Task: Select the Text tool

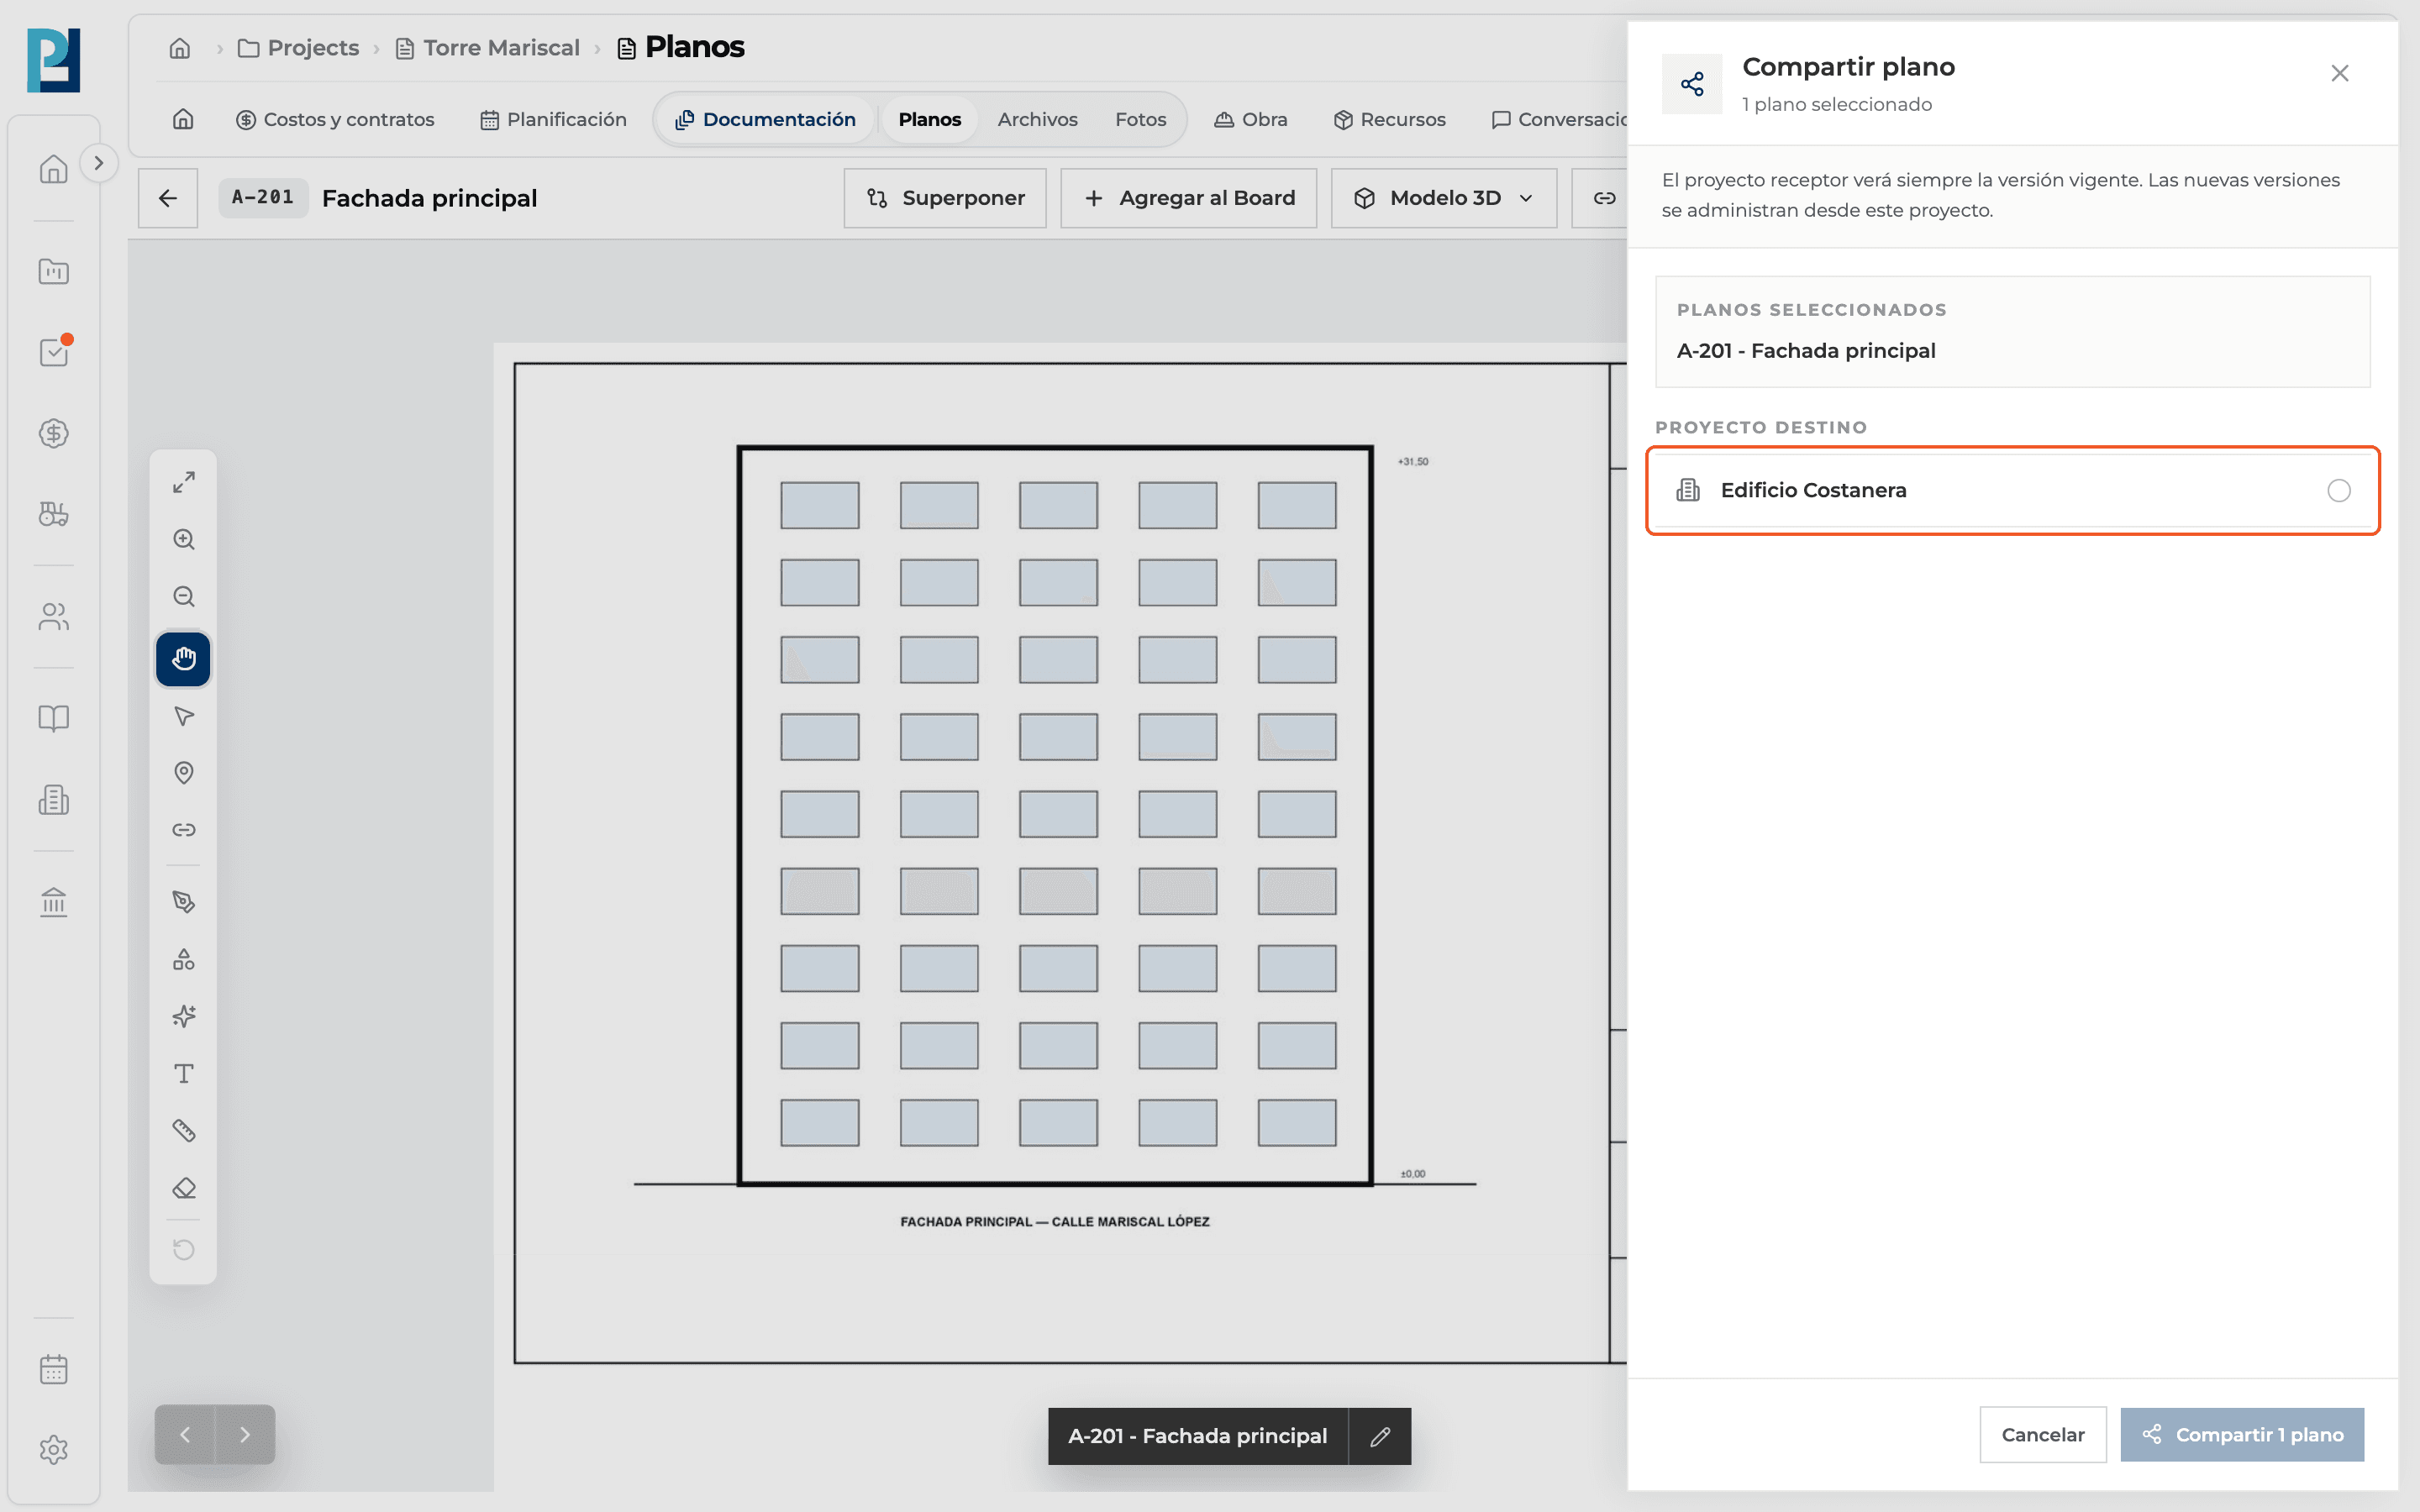Action: 183,1074
